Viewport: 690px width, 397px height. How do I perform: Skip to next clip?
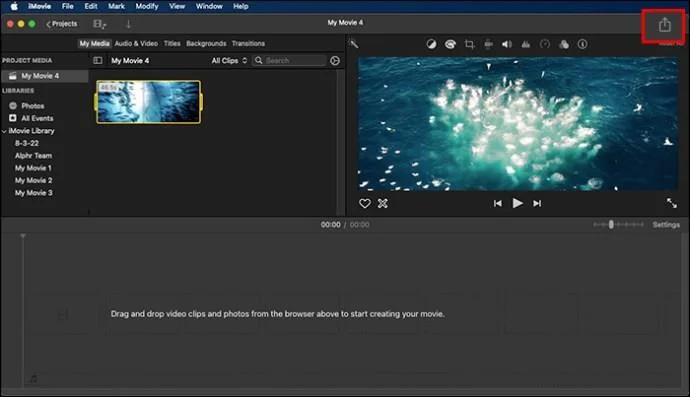(537, 203)
